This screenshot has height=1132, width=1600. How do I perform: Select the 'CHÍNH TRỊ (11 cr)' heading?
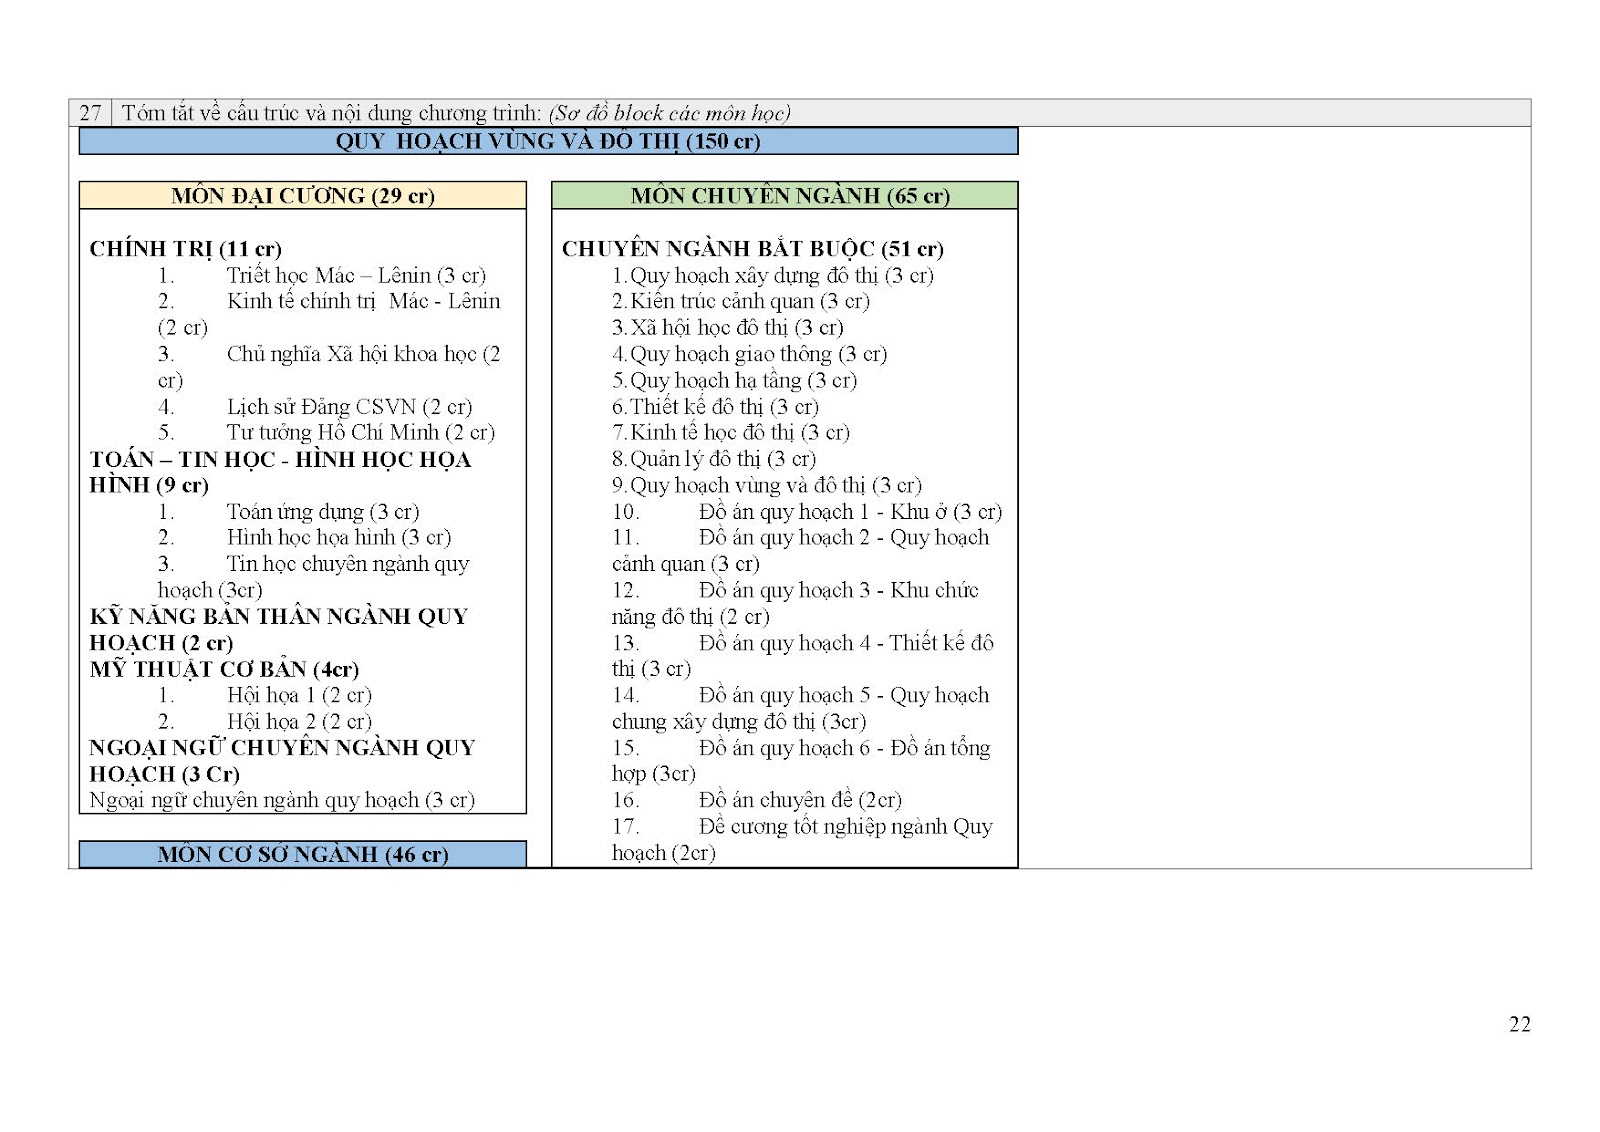[x=185, y=249]
